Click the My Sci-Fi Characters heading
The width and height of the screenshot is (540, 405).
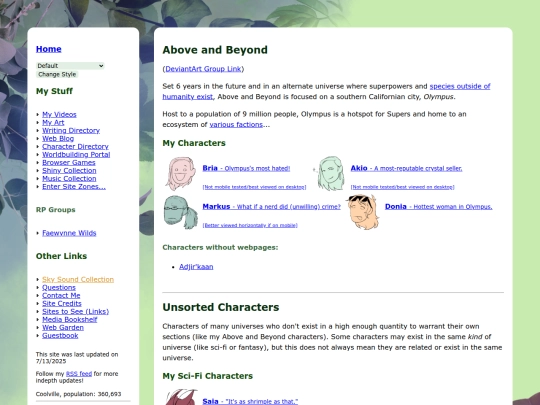208,376
